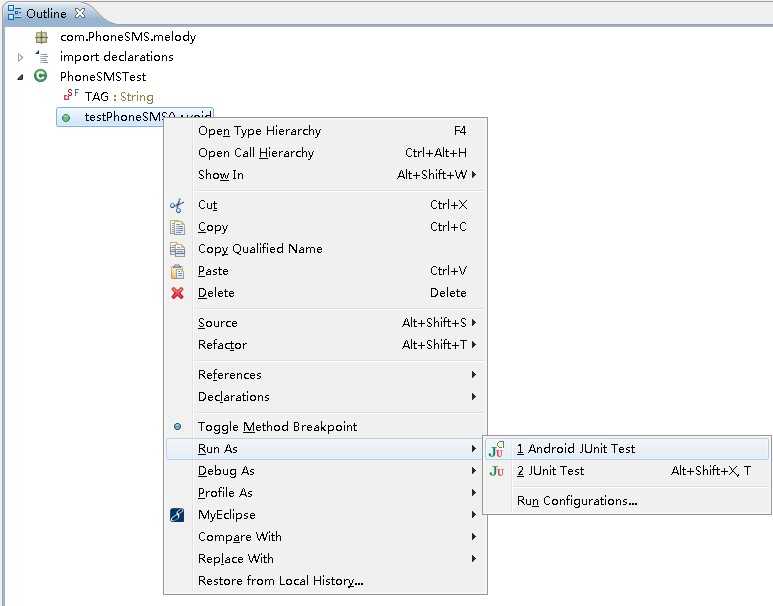This screenshot has width=773, height=606.
Task: Click the package icon beside com.PhoneSMS.melody
Action: click(x=42, y=37)
